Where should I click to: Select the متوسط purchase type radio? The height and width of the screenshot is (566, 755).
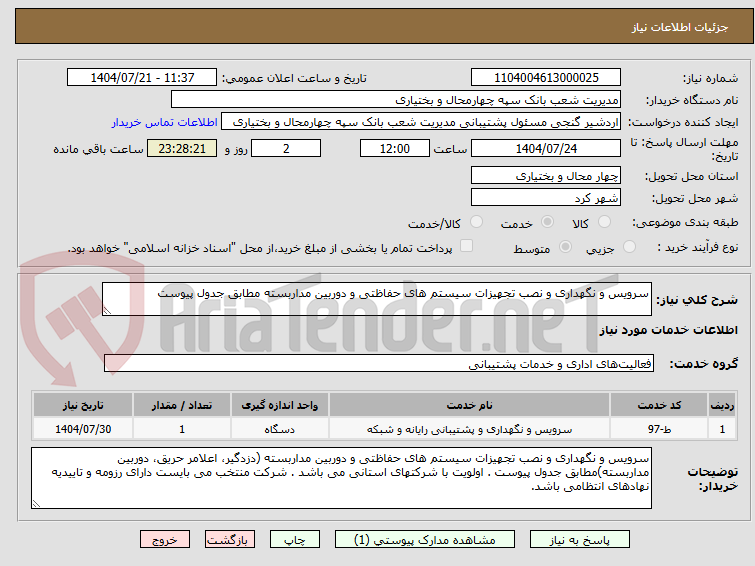[x=565, y=247]
